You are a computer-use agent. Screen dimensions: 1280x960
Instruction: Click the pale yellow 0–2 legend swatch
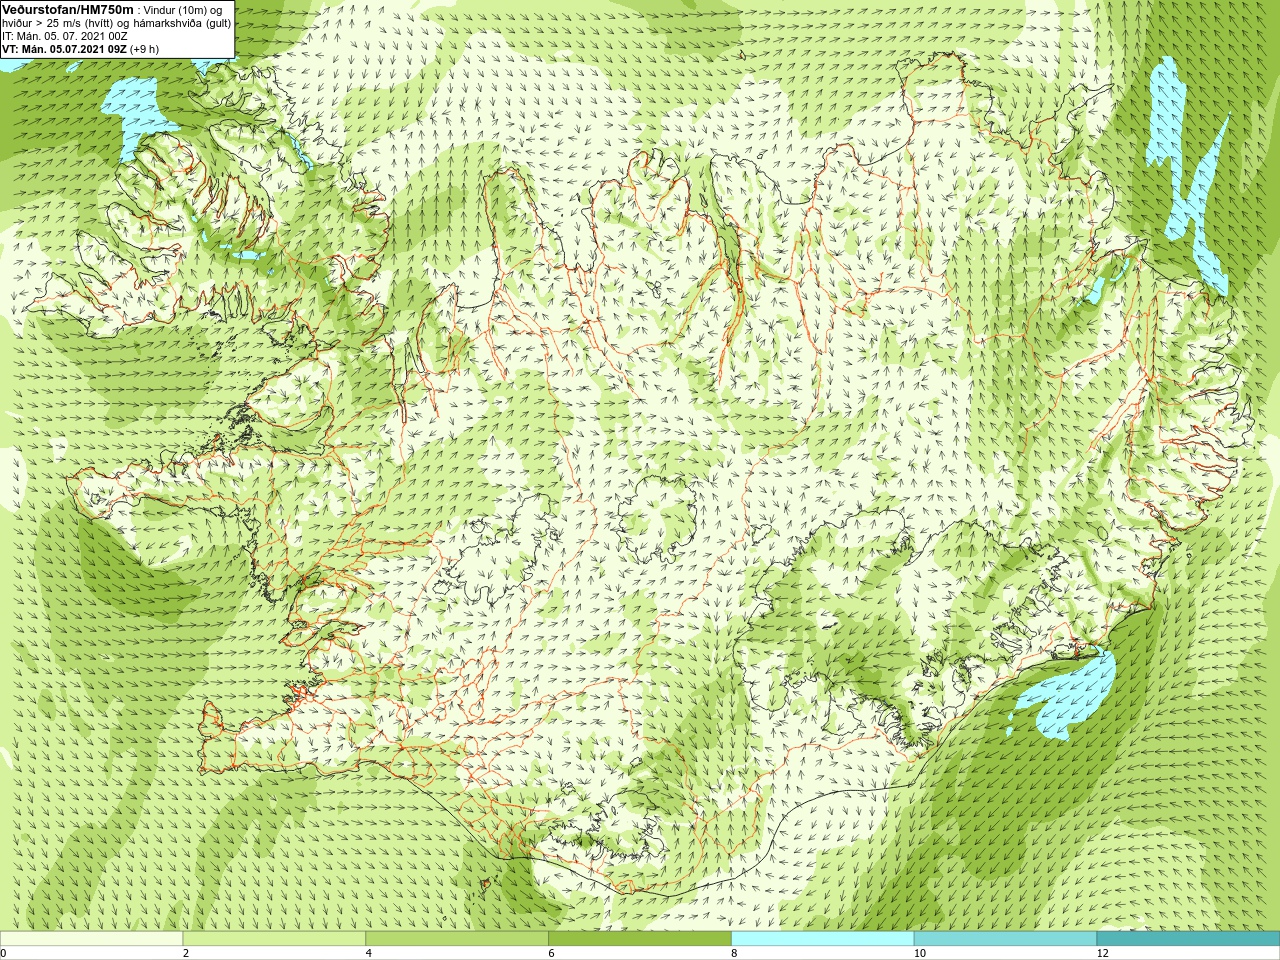91,939
